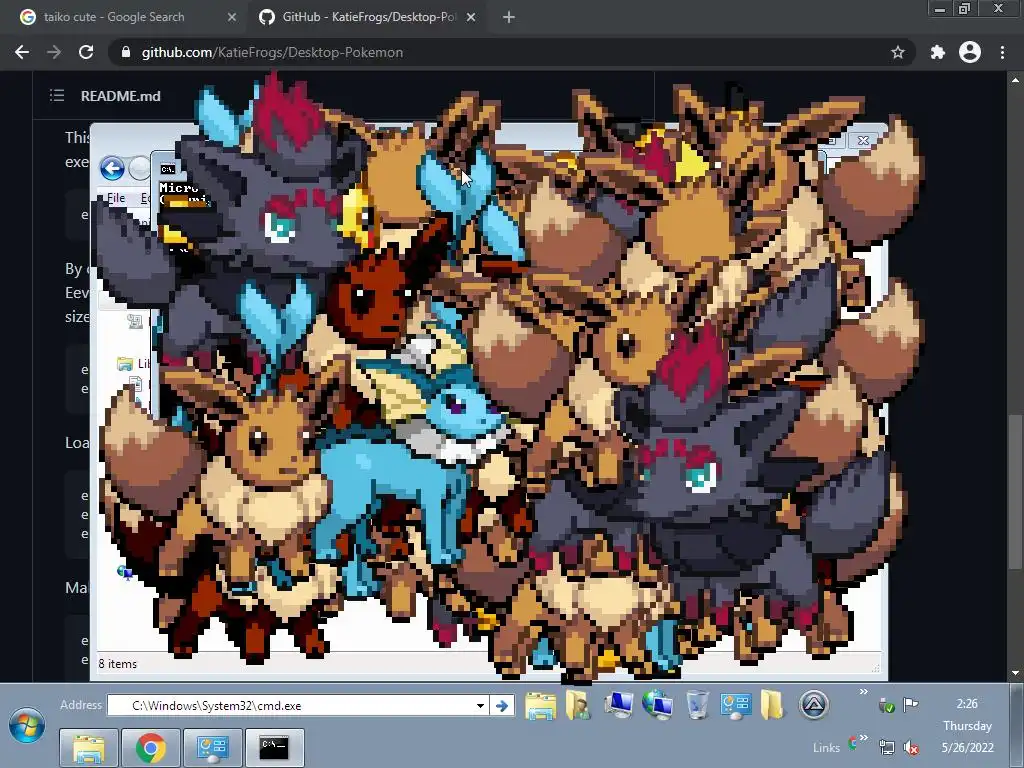Open the Network globe icon in quick launch
The width and height of the screenshot is (1024, 768).
[657, 705]
